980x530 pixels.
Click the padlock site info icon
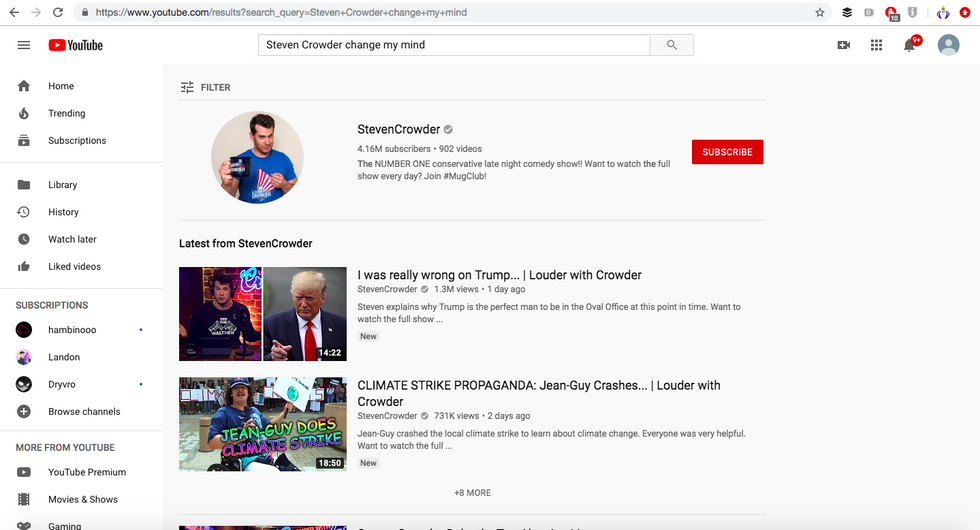85,12
